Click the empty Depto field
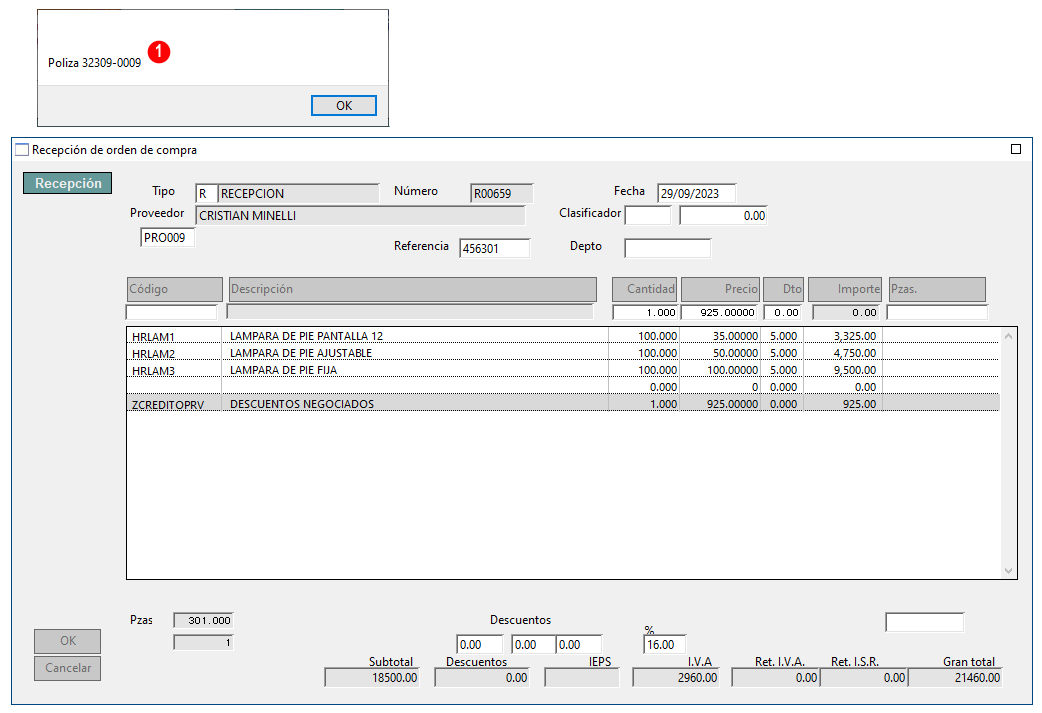This screenshot has height=713, width=1042. coord(667,249)
